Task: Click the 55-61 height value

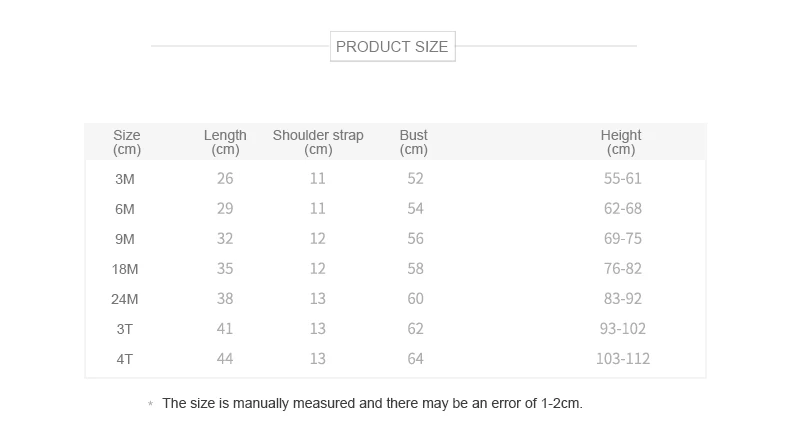Action: (622, 179)
